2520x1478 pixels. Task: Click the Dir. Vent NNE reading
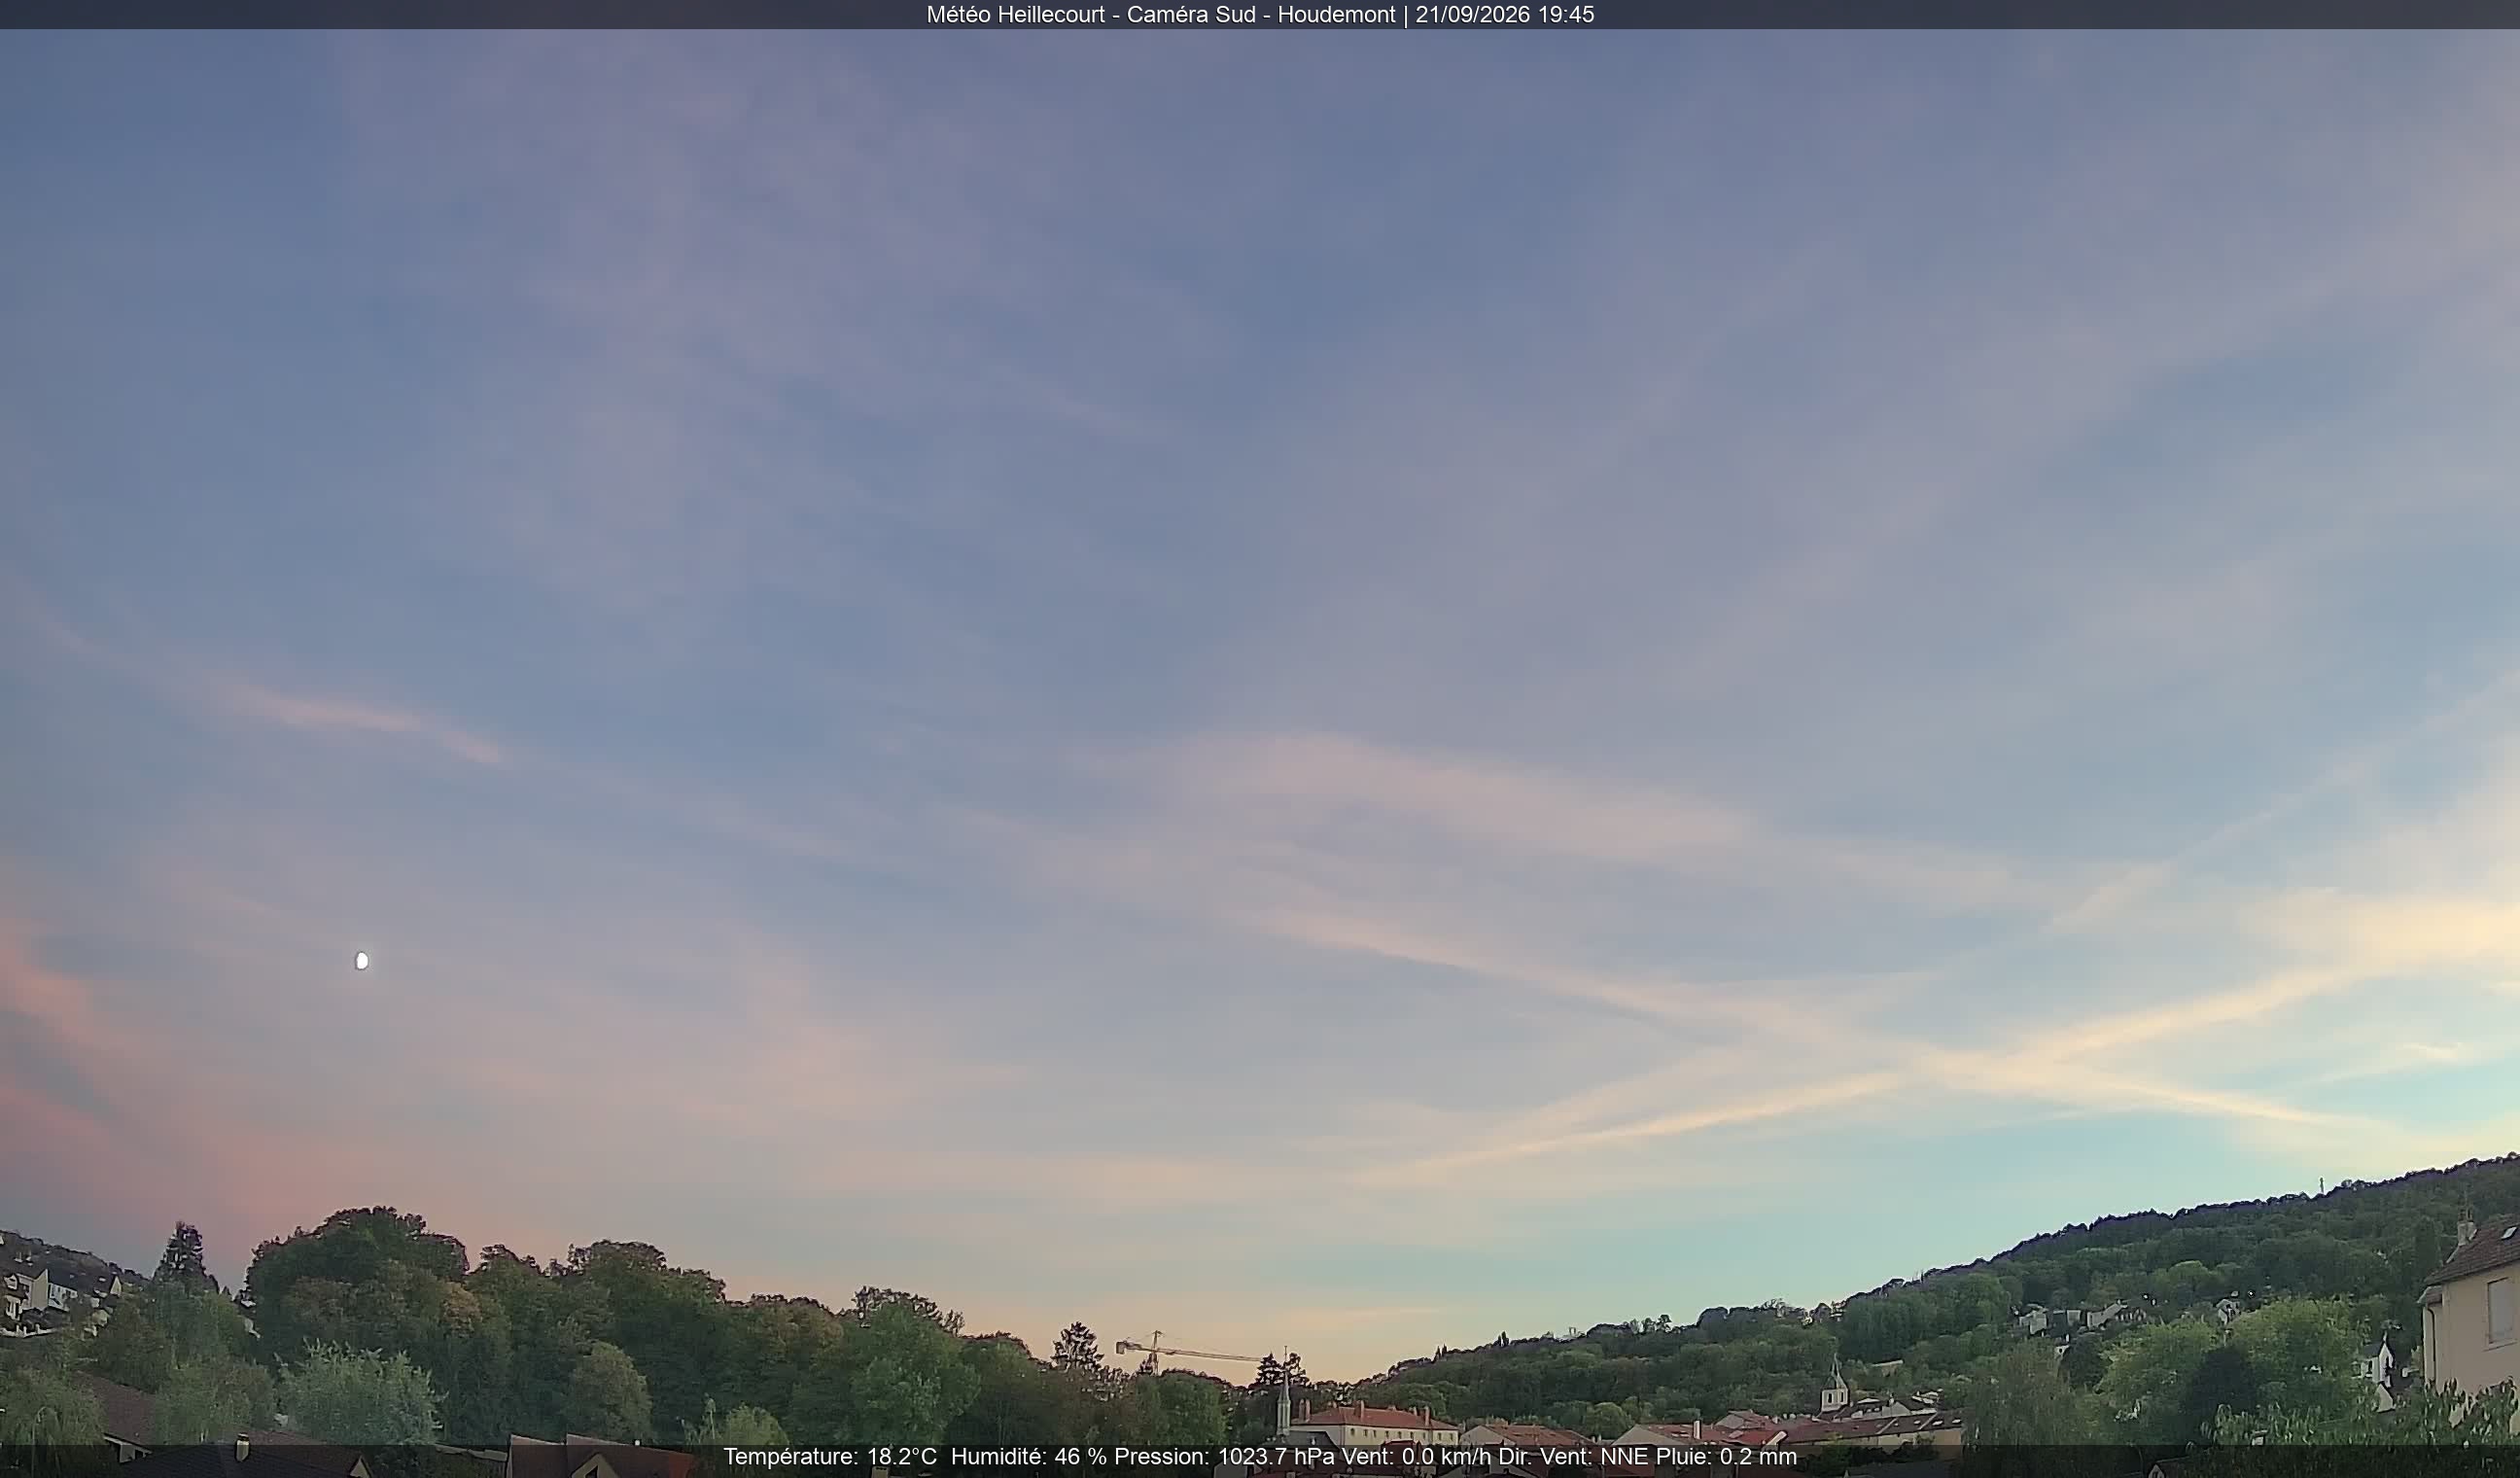[x=1574, y=1457]
